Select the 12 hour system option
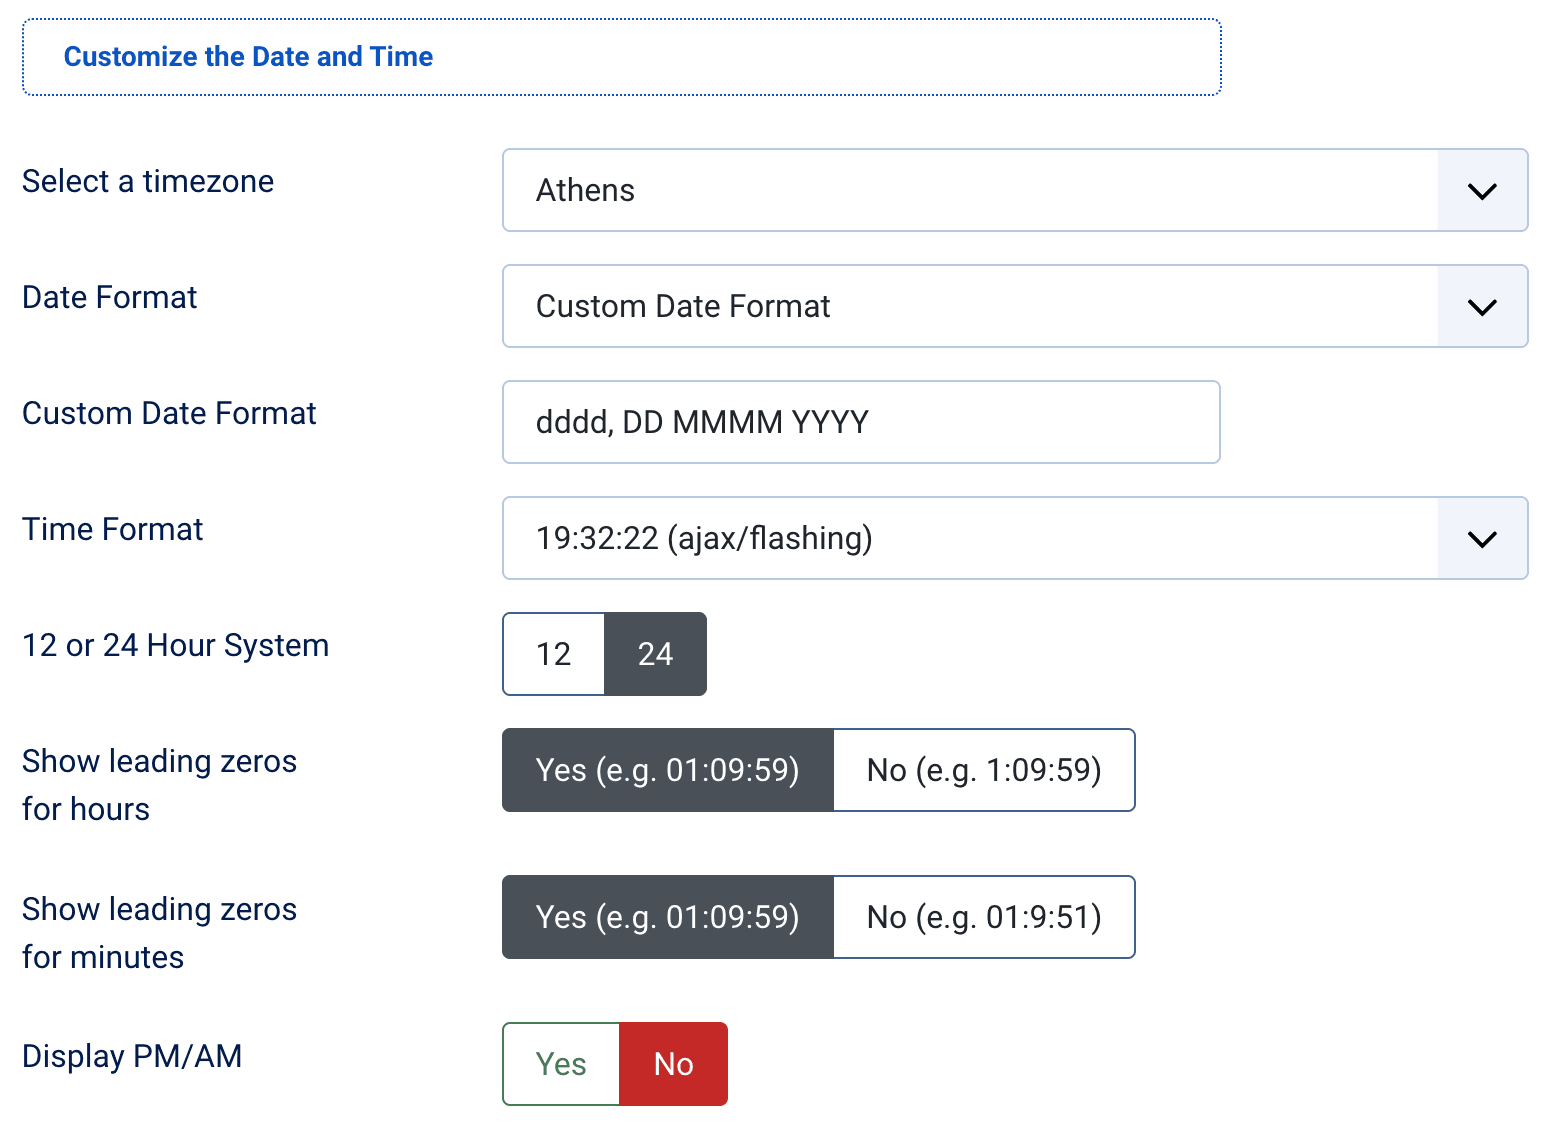The image size is (1566, 1122). tap(554, 654)
